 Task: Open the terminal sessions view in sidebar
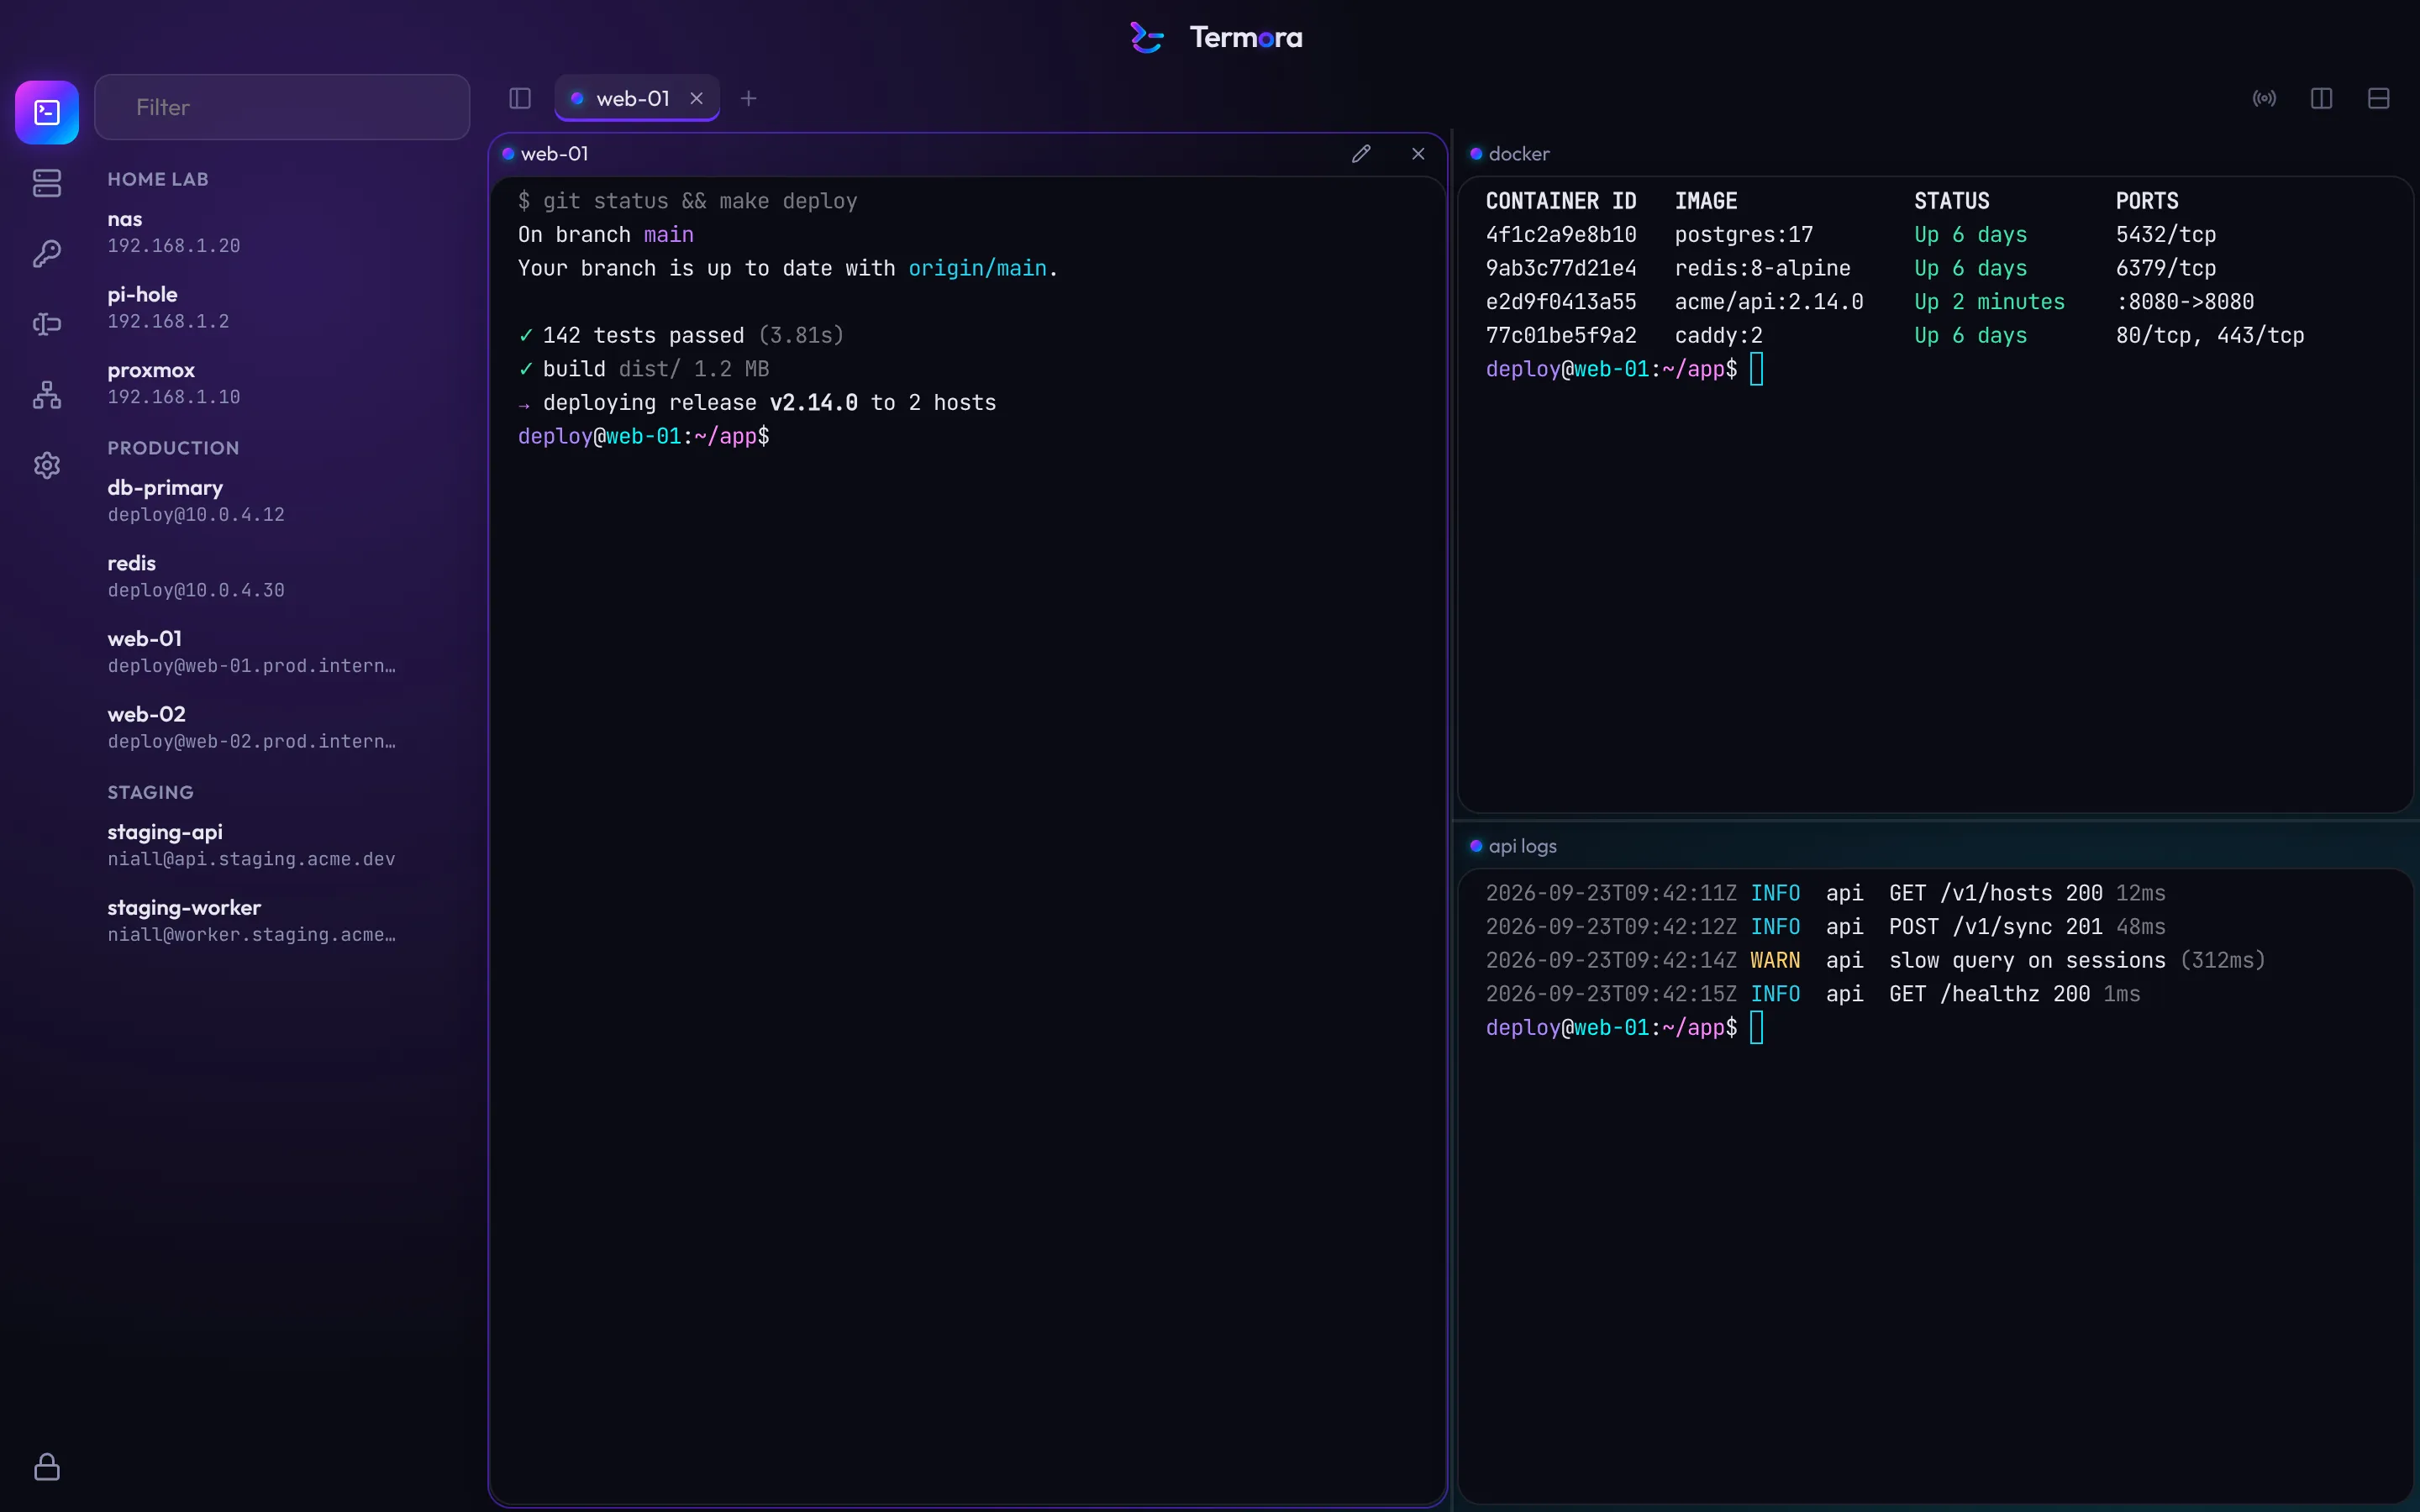[x=47, y=112]
